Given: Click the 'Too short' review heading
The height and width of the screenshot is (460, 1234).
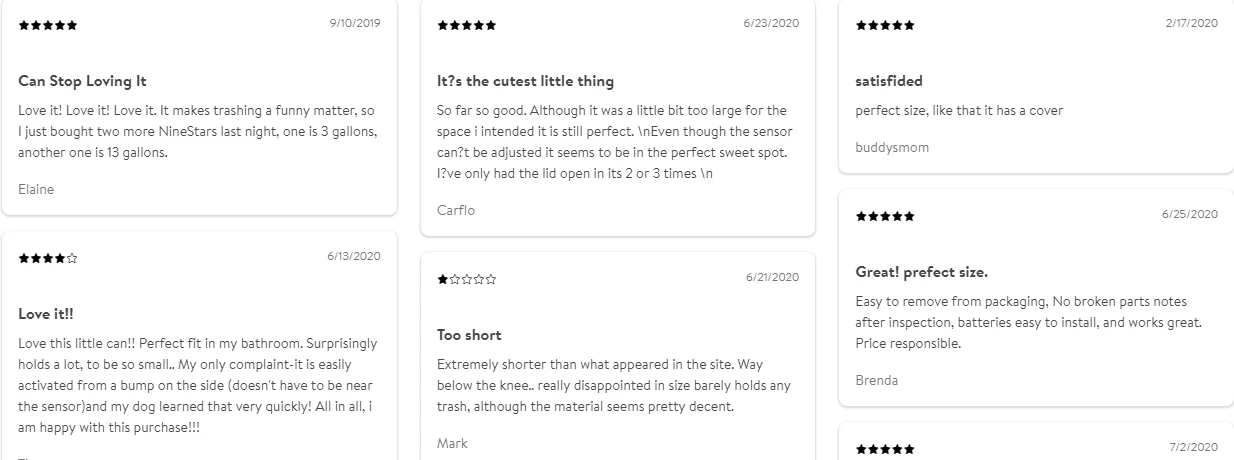Looking at the screenshot, I should point(469,335).
